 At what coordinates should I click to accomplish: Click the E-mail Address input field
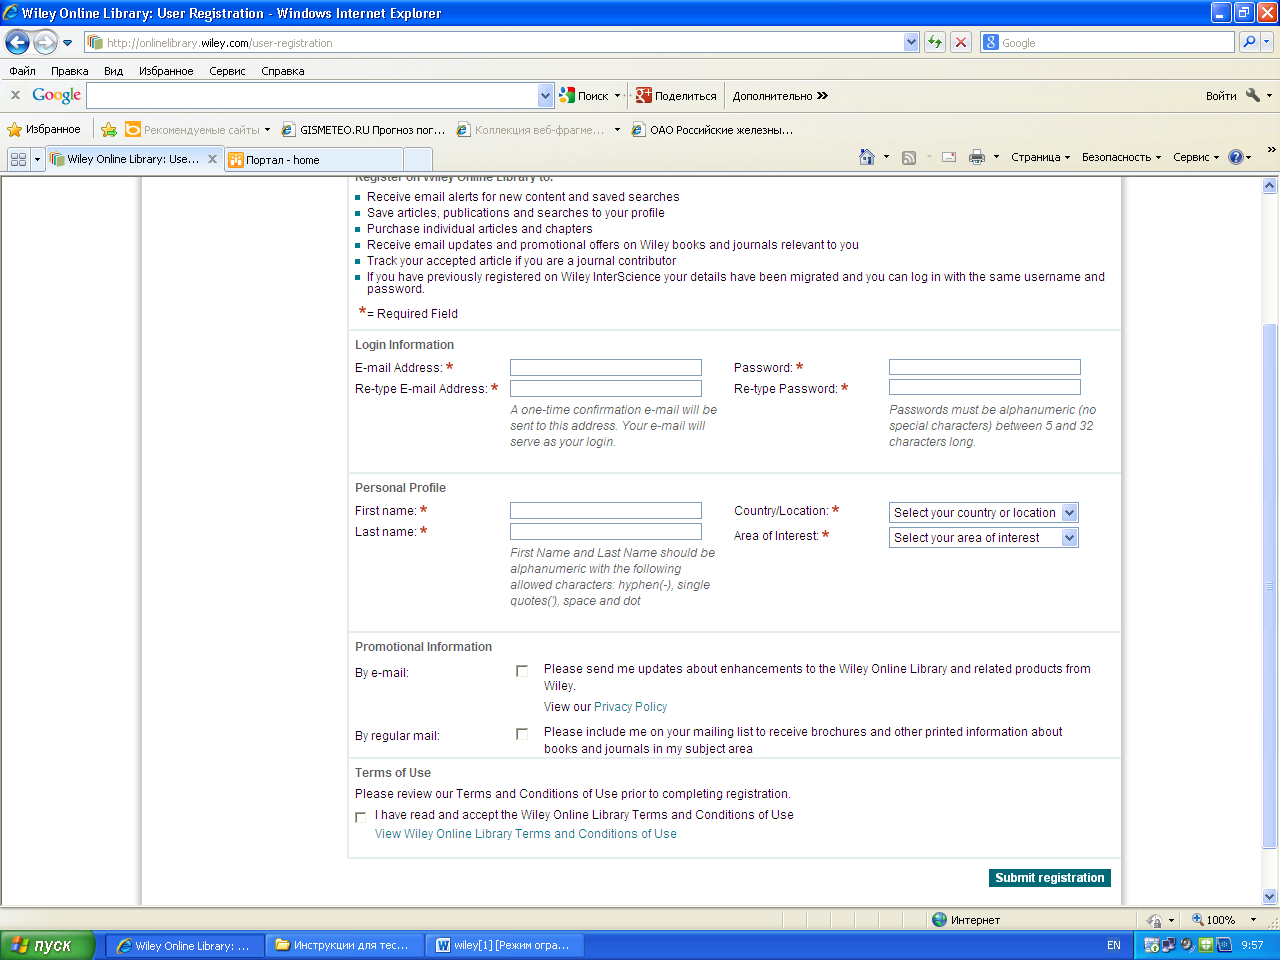[x=606, y=367]
